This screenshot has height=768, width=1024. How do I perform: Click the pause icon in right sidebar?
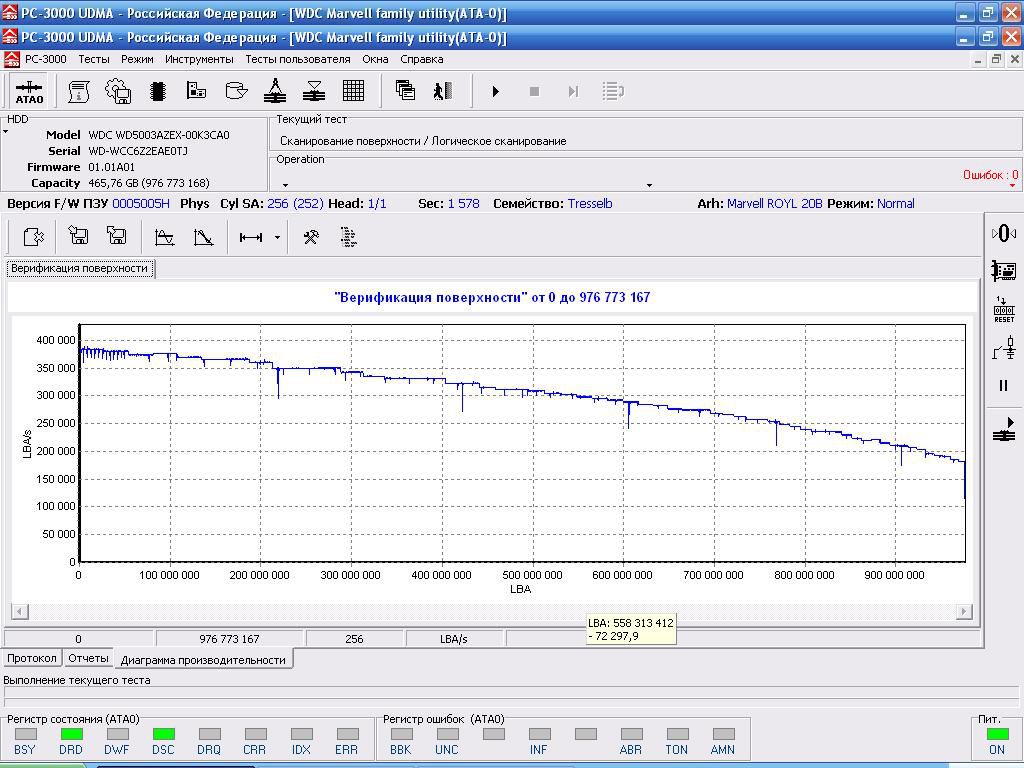click(1004, 385)
